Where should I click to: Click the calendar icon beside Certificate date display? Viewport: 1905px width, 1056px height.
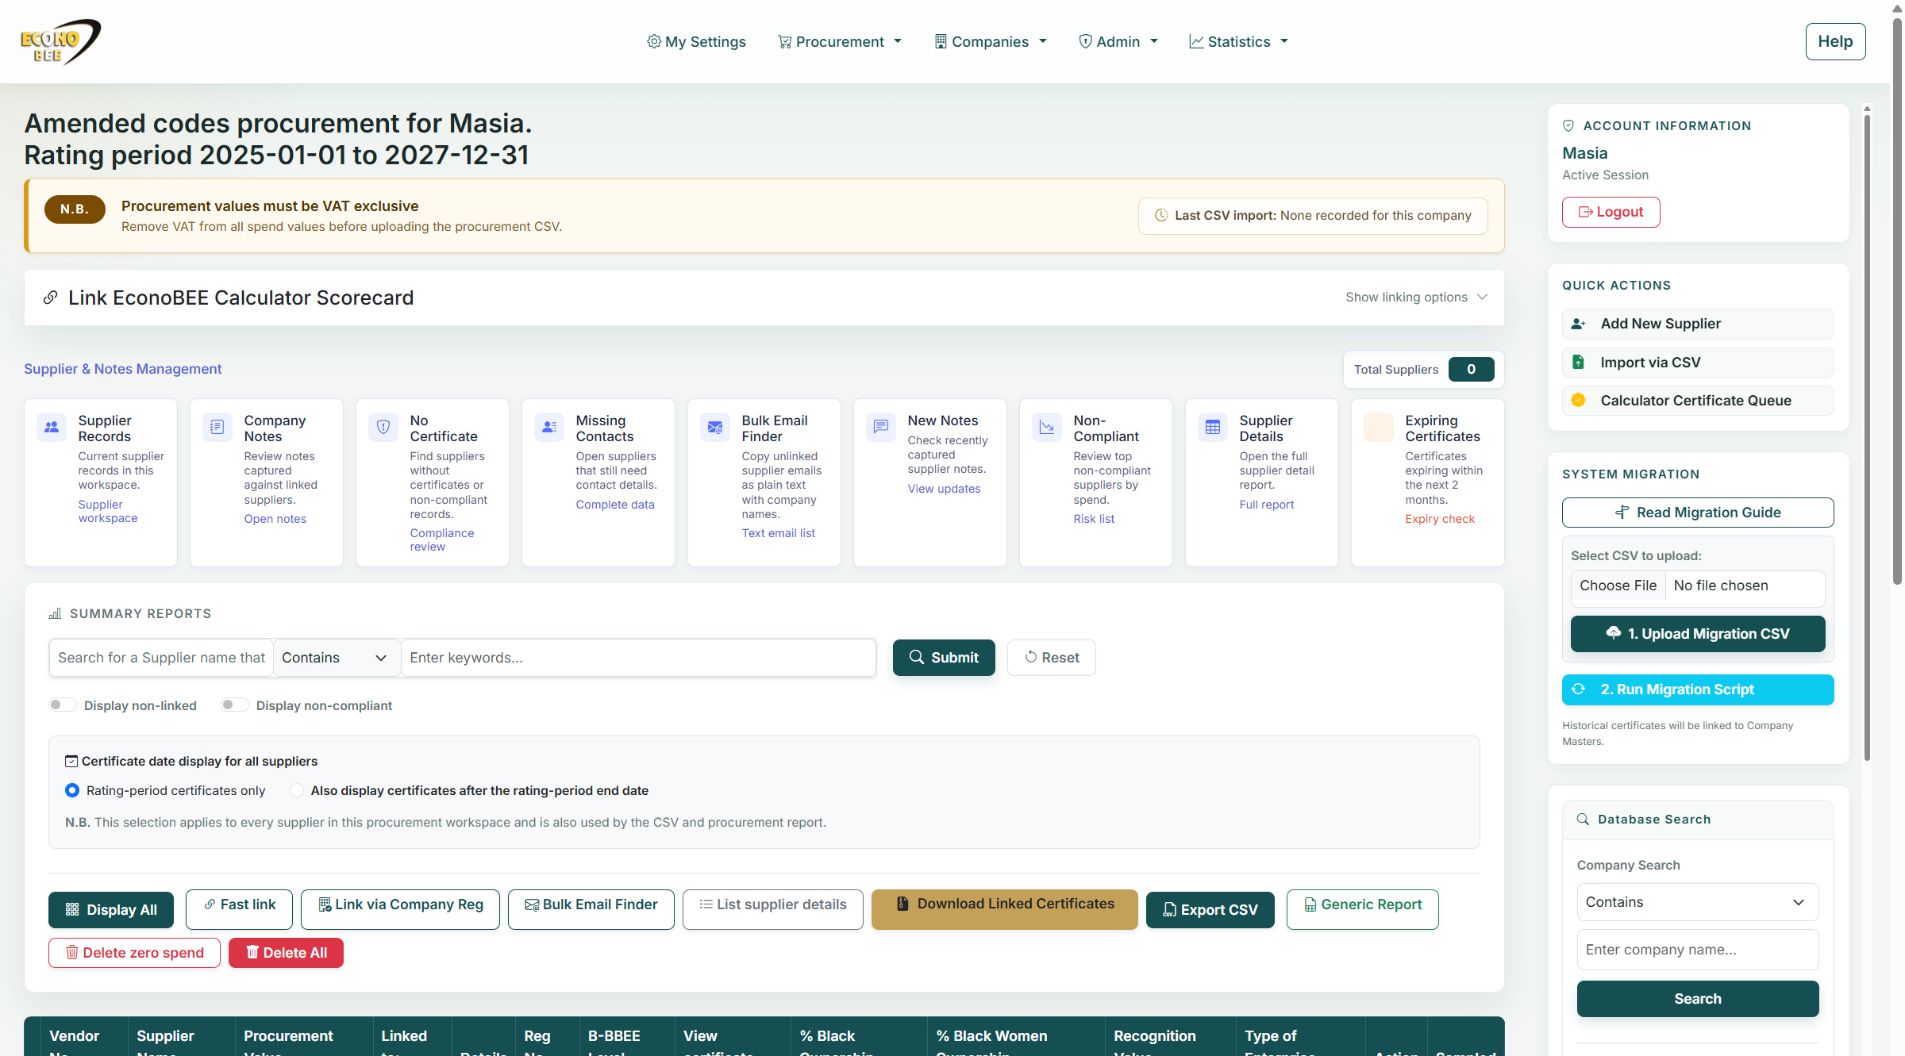coord(71,761)
